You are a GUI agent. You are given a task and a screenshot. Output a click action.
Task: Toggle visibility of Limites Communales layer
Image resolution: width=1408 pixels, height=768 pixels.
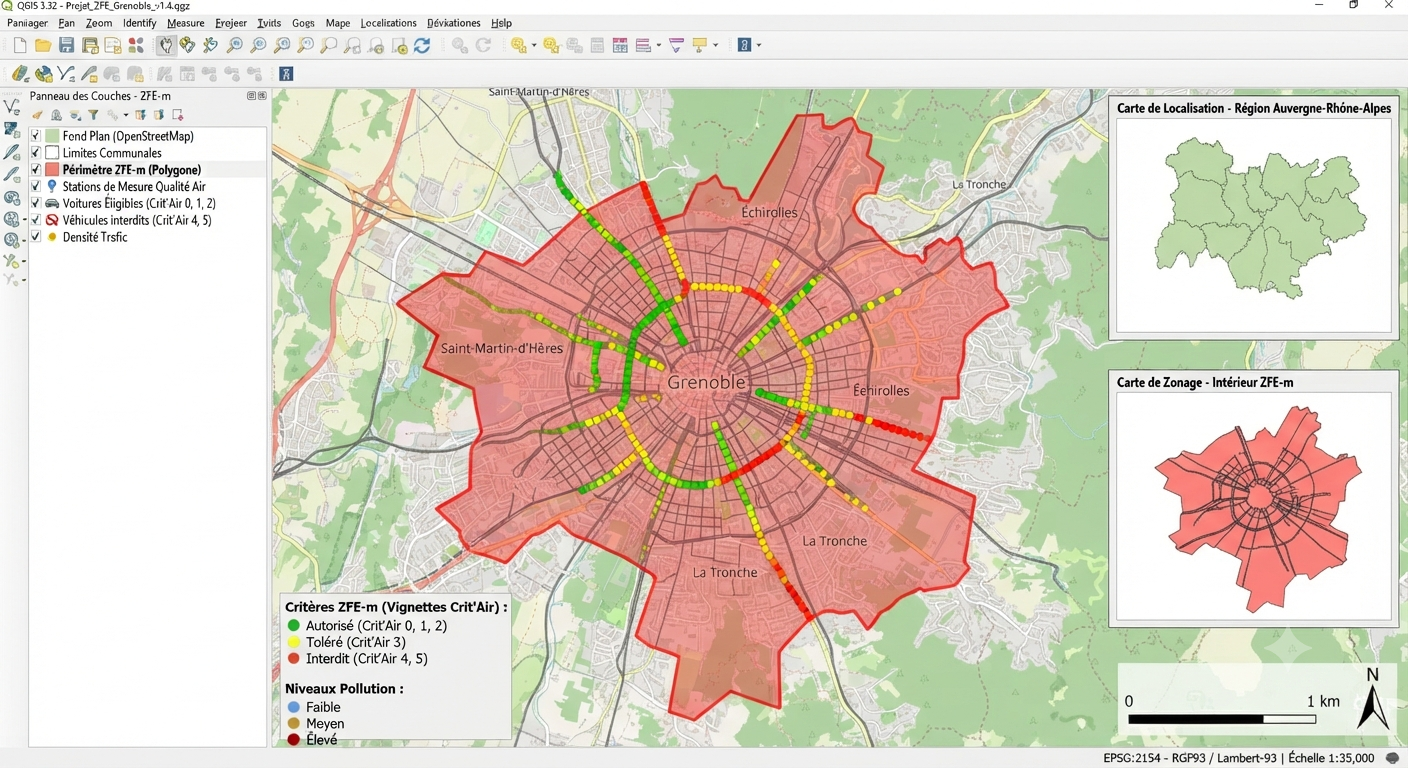coord(36,153)
